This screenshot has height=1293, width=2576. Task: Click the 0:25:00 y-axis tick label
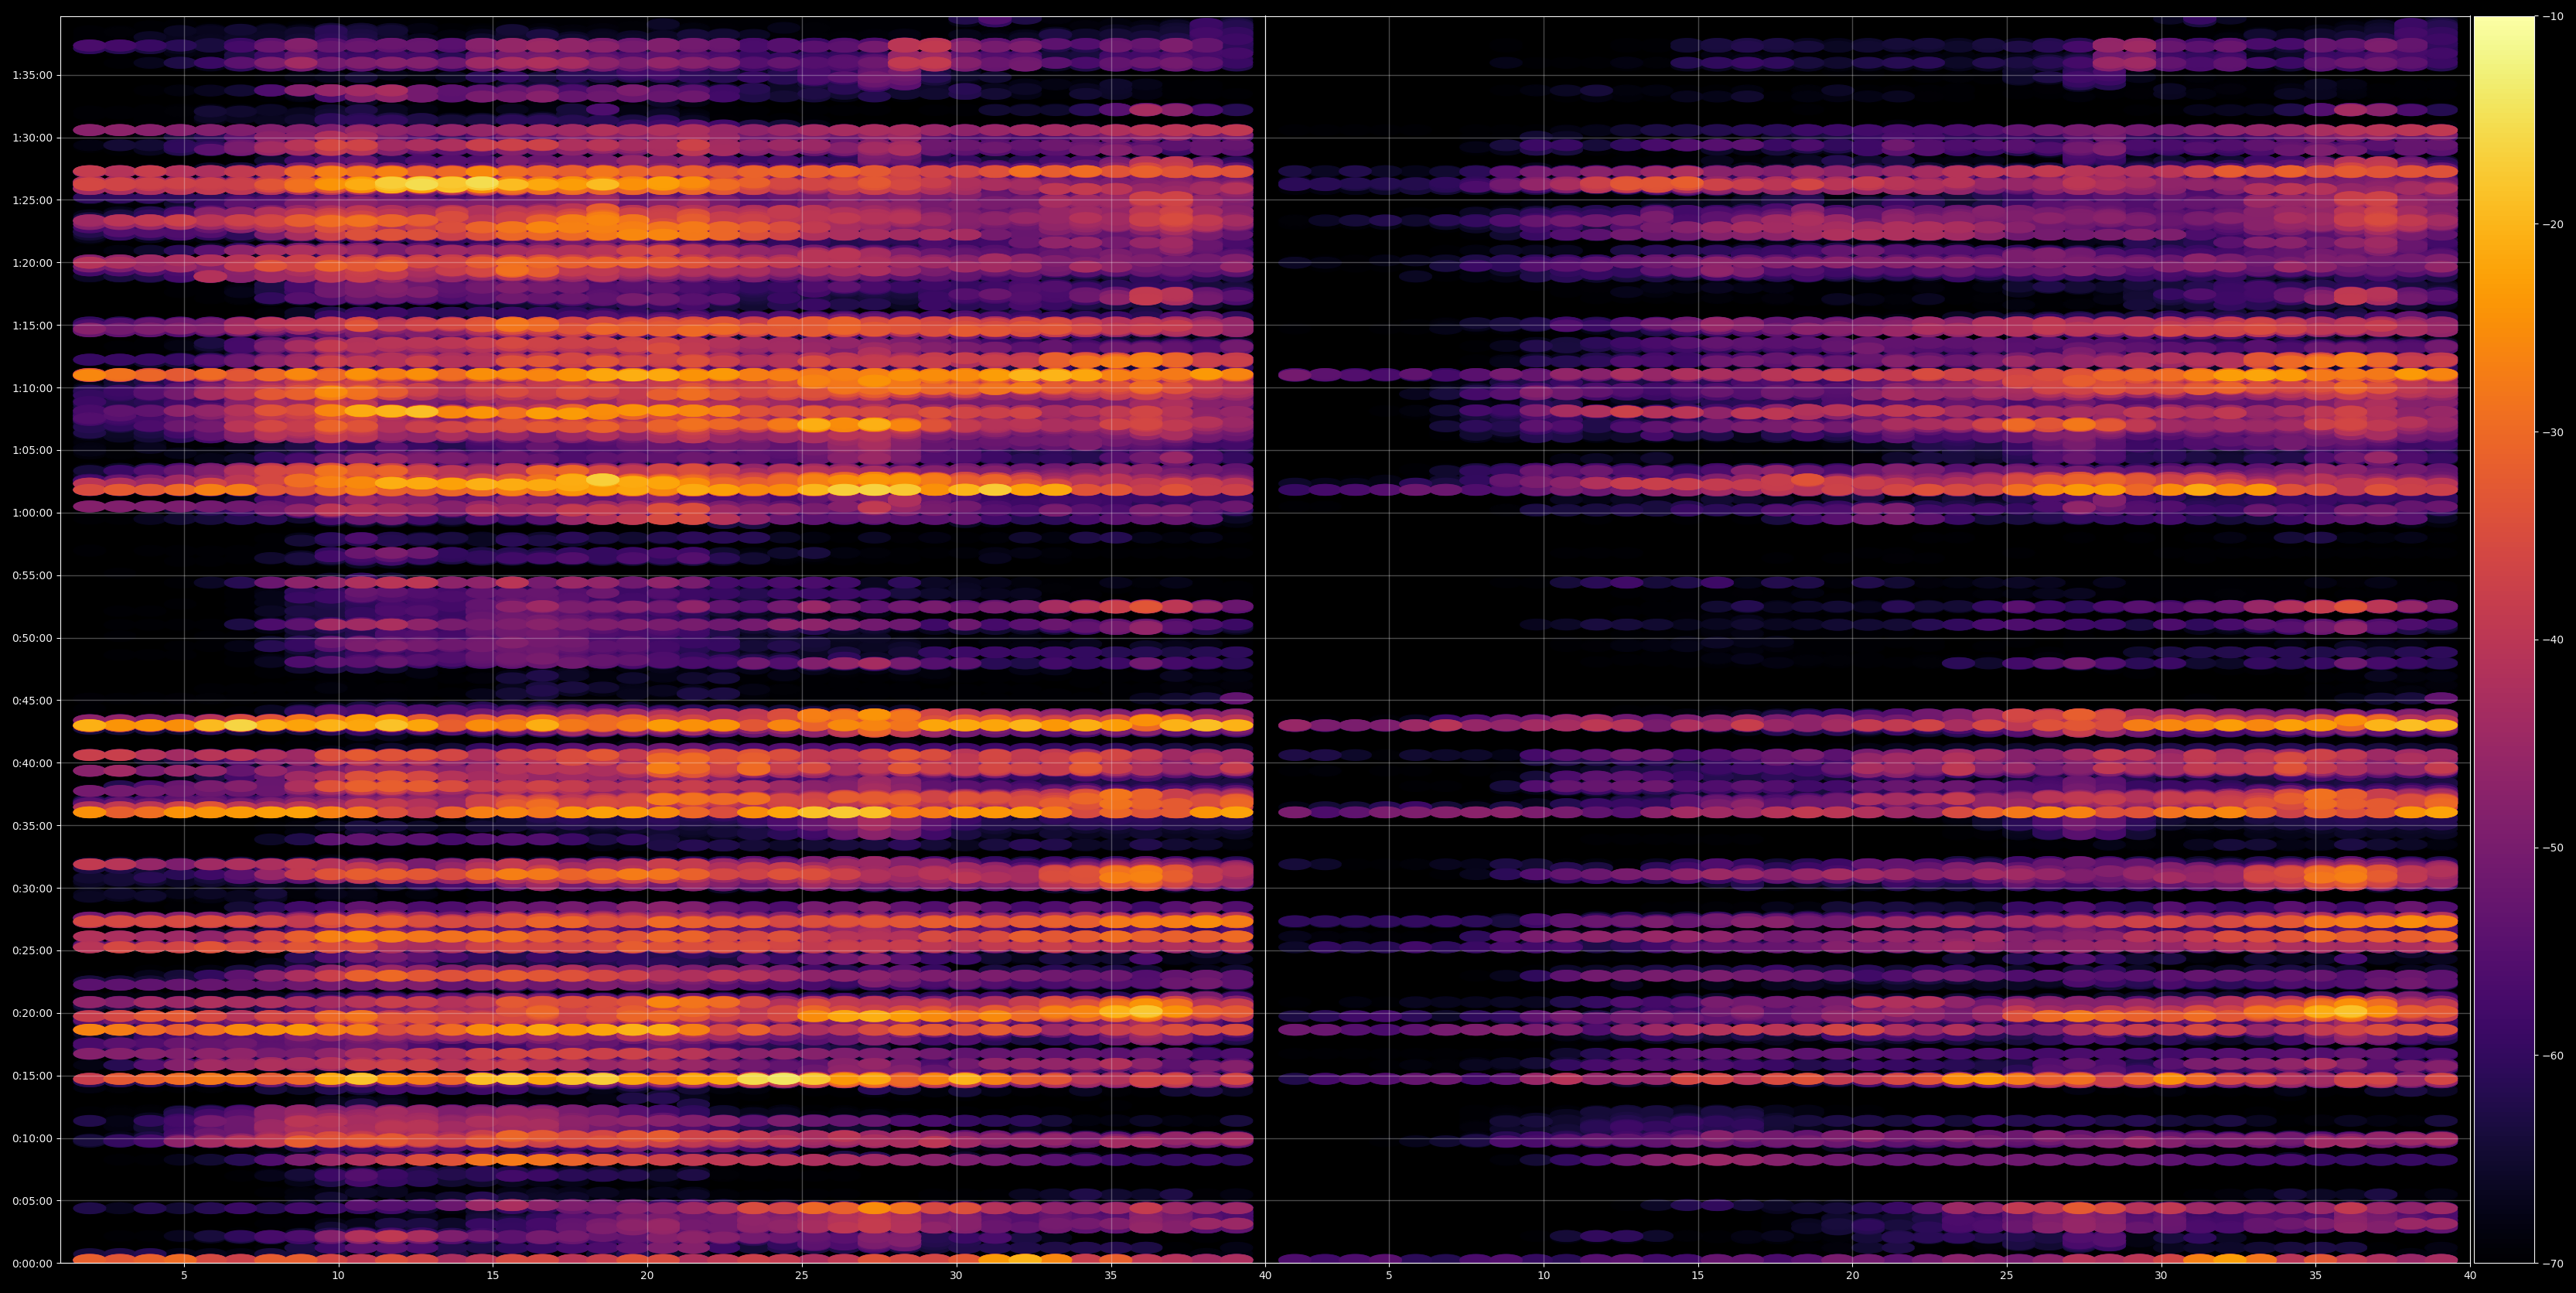click(32, 951)
